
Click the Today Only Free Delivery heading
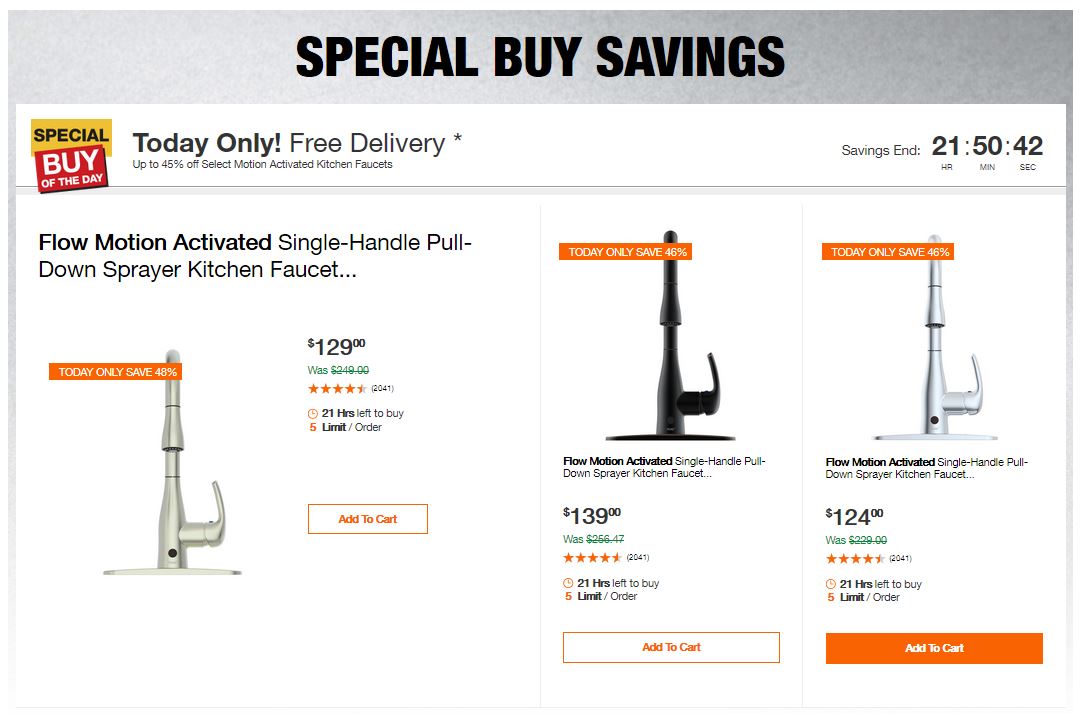pos(297,143)
